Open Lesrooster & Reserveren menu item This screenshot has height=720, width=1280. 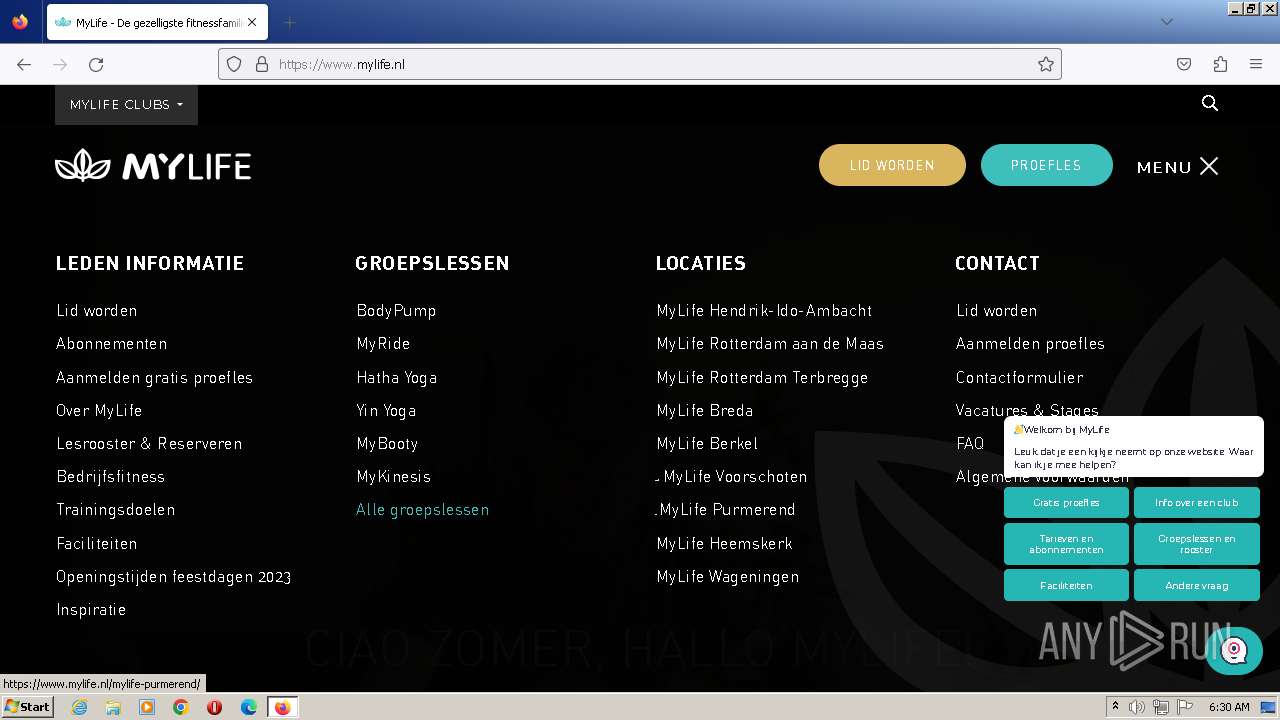149,443
